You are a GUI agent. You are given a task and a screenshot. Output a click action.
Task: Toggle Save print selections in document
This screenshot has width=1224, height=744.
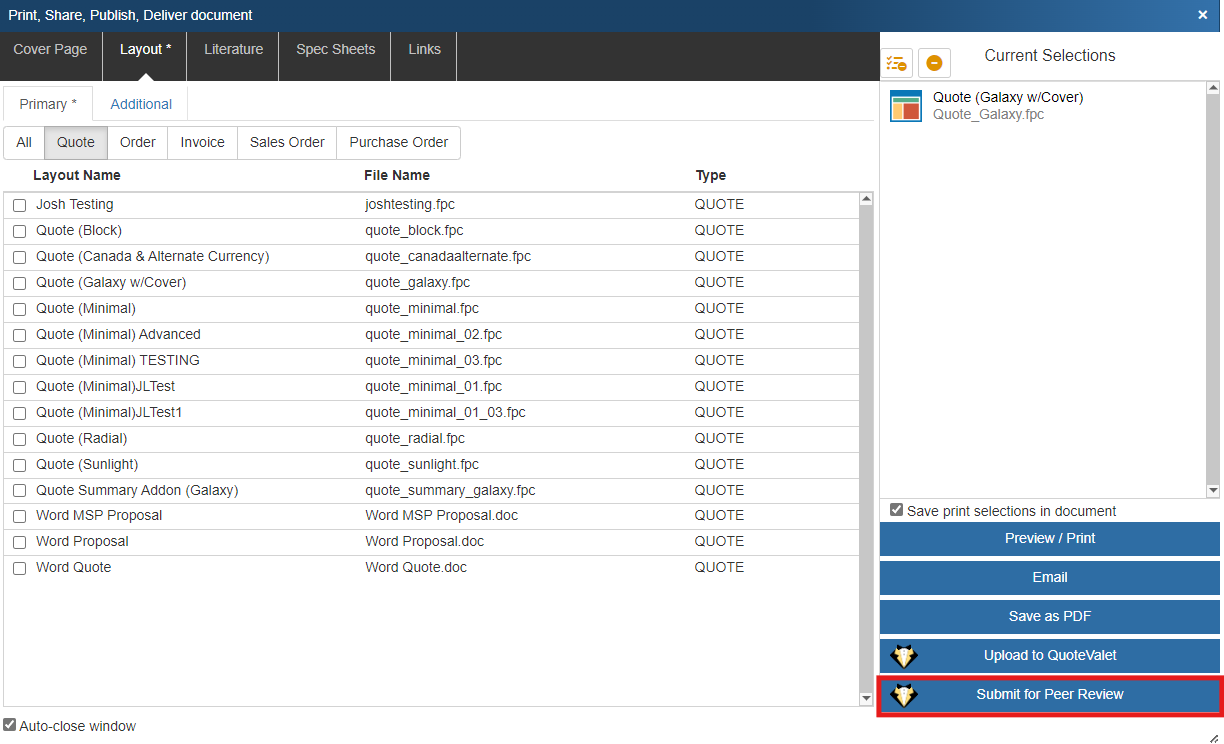897,510
